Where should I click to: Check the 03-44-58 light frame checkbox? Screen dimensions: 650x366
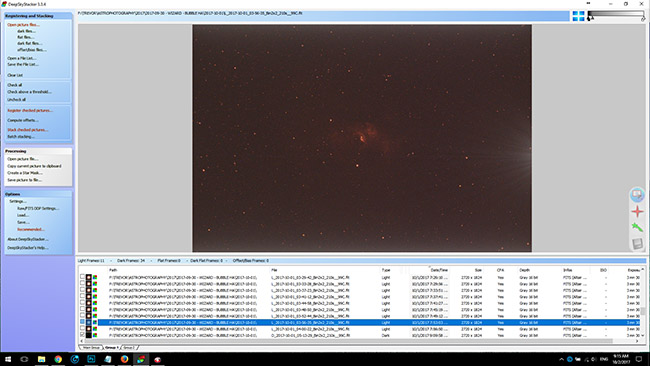pos(82,303)
